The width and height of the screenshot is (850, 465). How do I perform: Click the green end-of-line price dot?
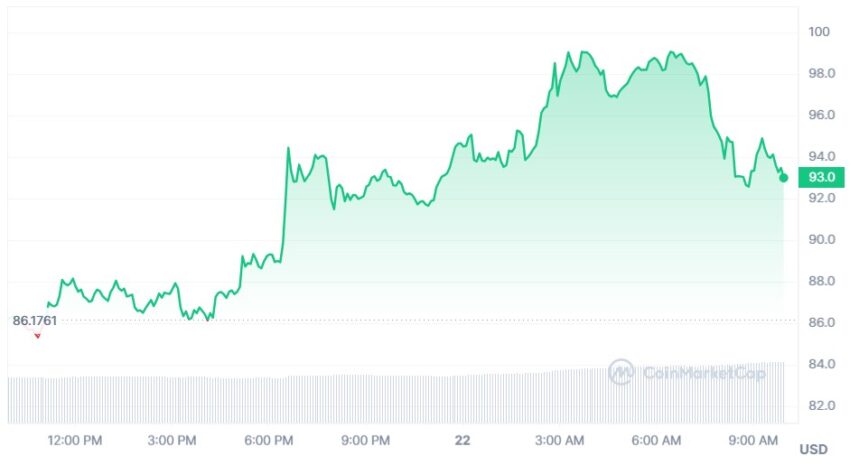[x=783, y=178]
